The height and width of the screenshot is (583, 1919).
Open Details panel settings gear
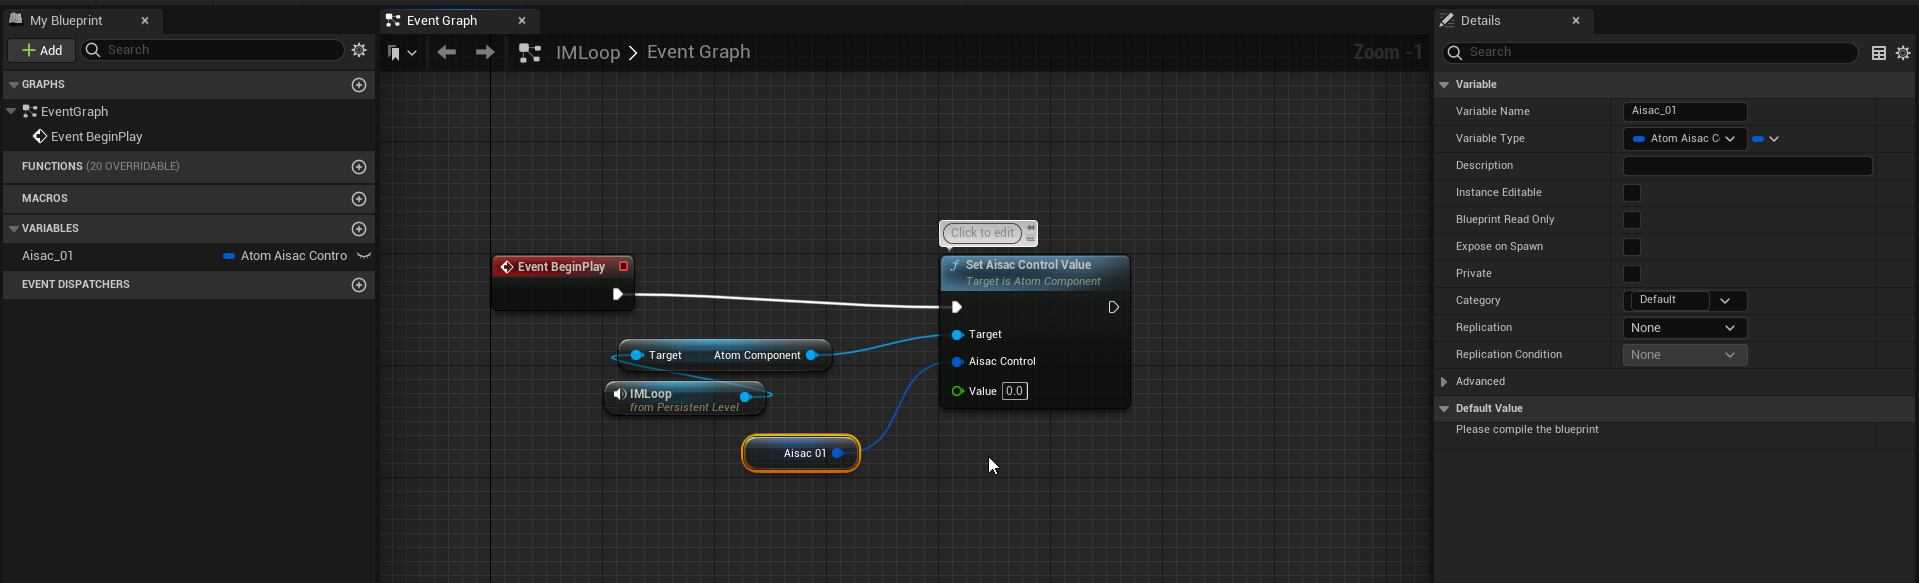tap(1903, 53)
